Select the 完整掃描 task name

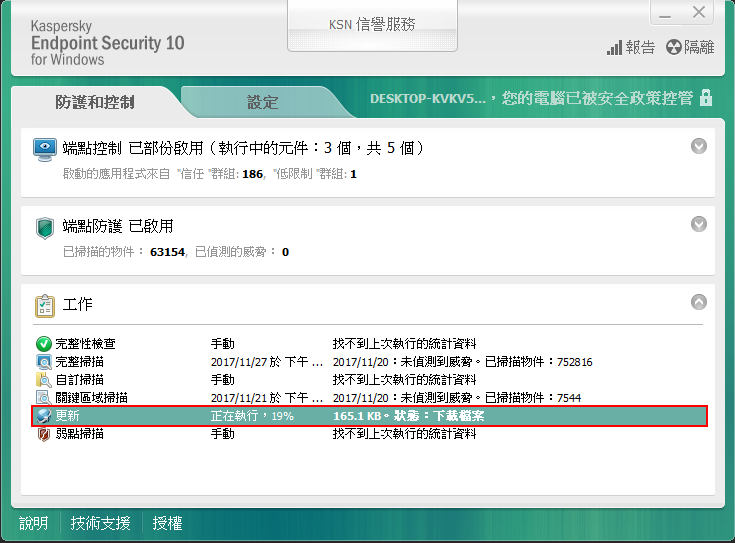pos(80,362)
